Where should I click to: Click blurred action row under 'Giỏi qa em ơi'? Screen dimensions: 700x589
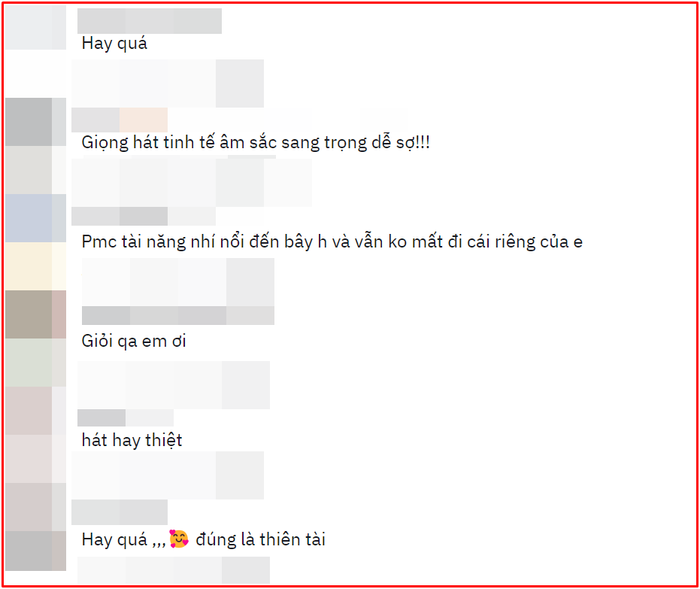tap(174, 385)
